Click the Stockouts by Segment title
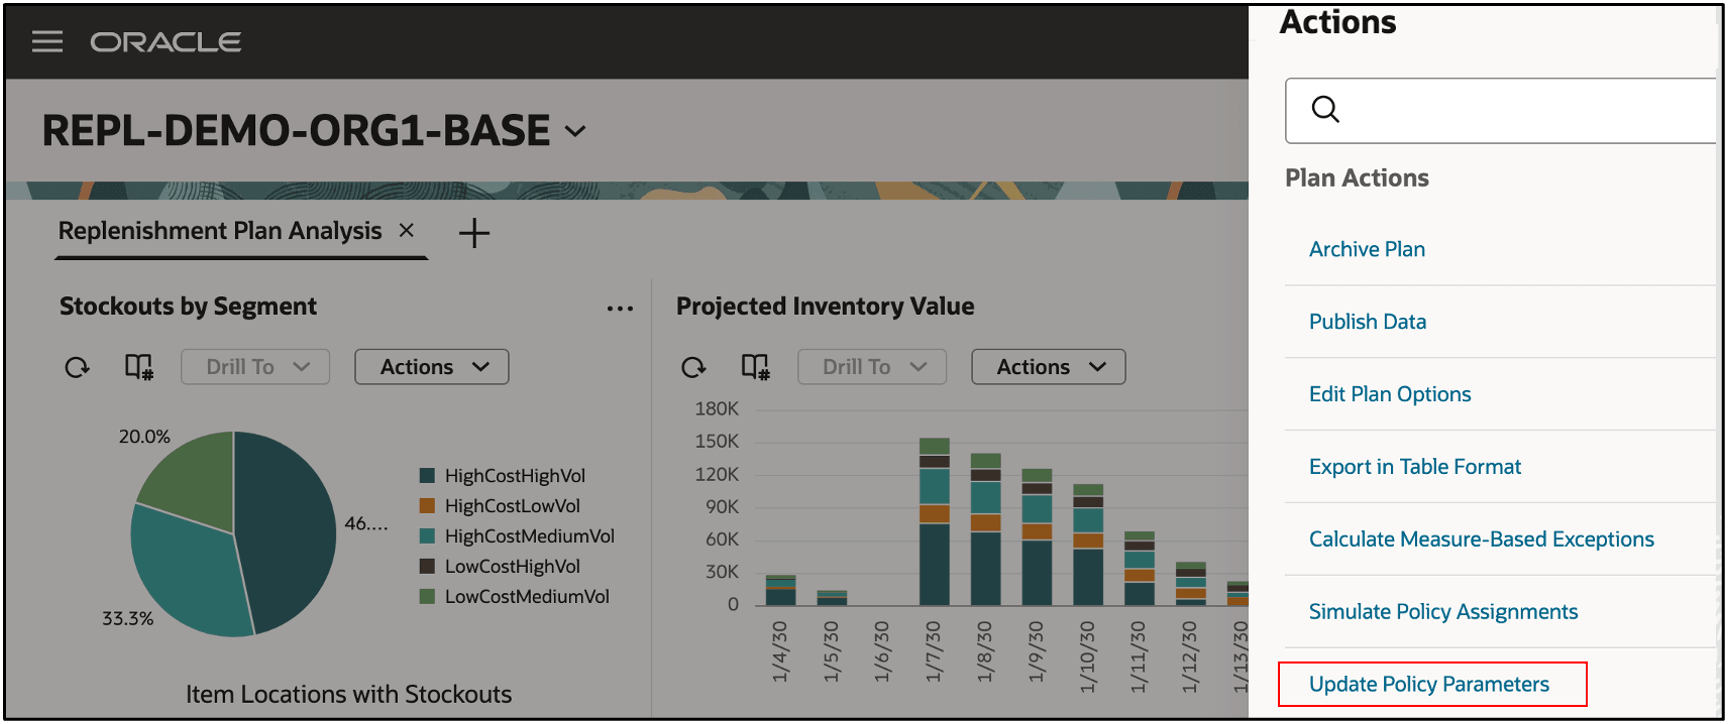Screen dimensions: 1728x724 tap(188, 306)
